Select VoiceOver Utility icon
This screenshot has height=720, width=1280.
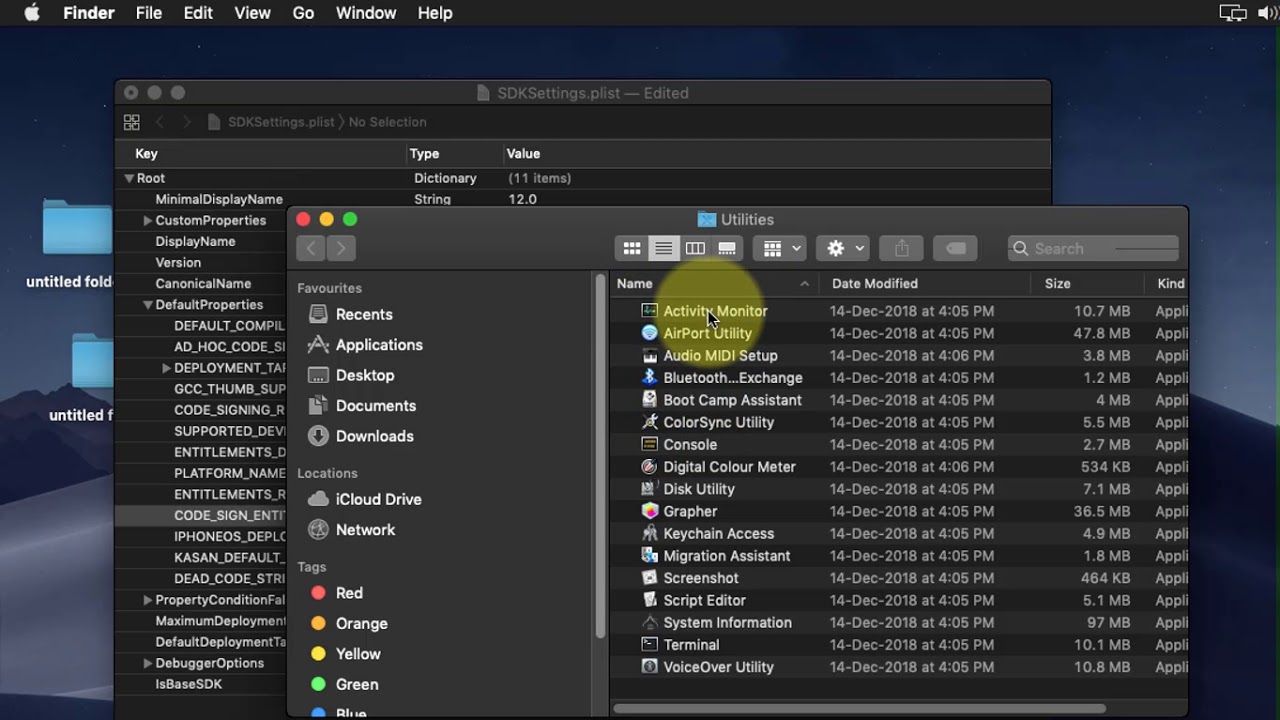(649, 667)
